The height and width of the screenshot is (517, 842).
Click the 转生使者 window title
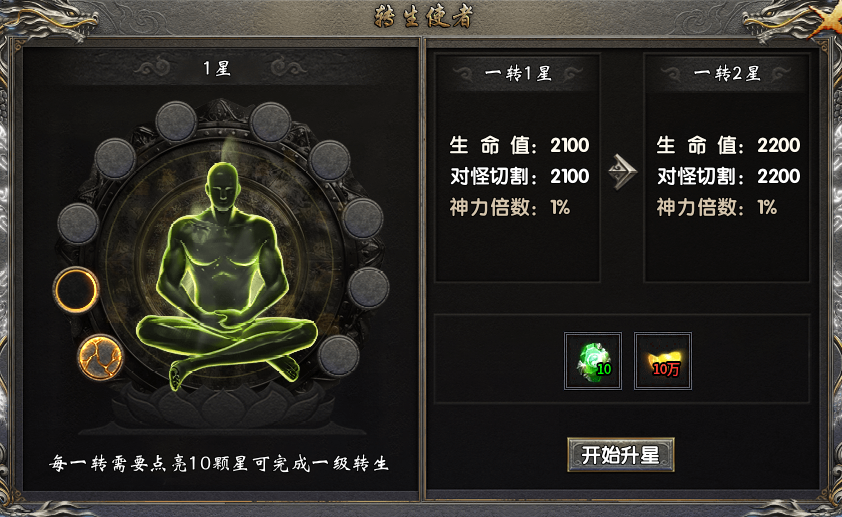tap(423, 17)
